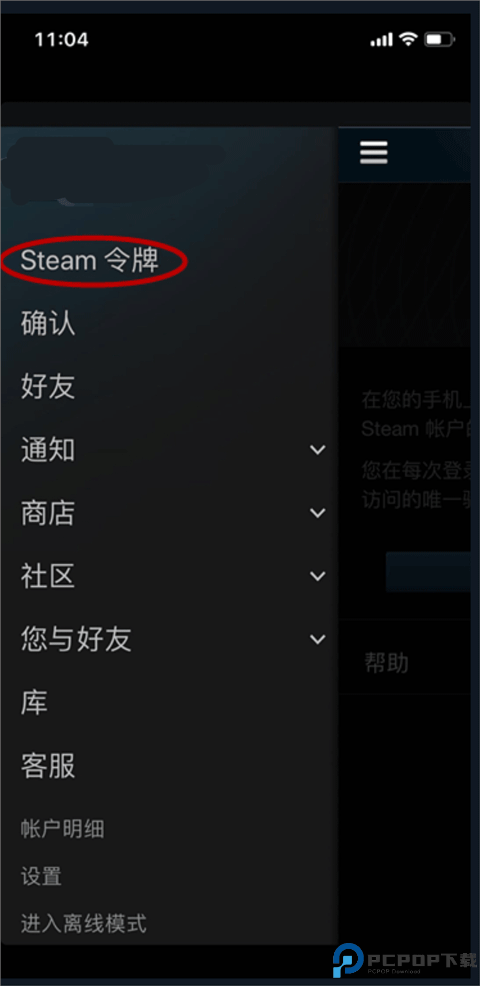Select 确认 in the side menu
This screenshot has width=480, height=986.
coord(48,323)
